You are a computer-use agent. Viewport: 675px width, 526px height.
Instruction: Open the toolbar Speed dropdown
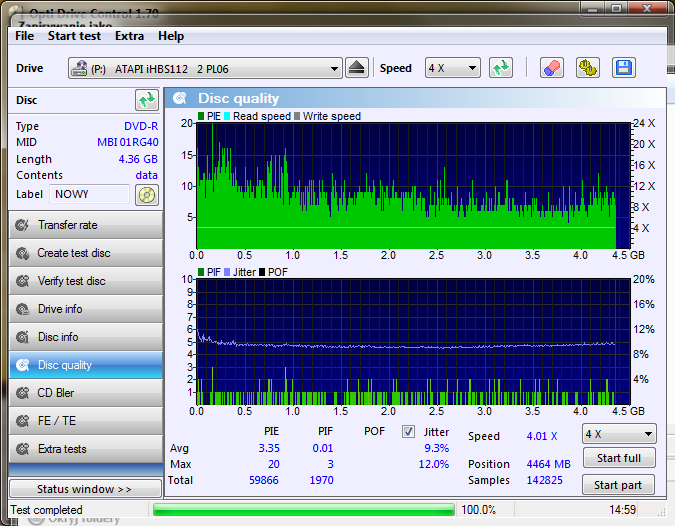pos(452,68)
